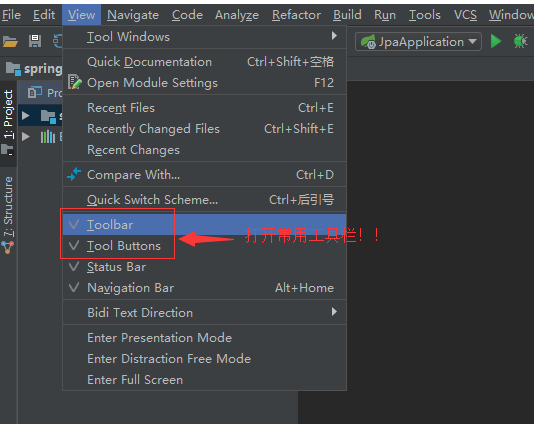
Task: Open the Navigate menu
Action: point(133,15)
